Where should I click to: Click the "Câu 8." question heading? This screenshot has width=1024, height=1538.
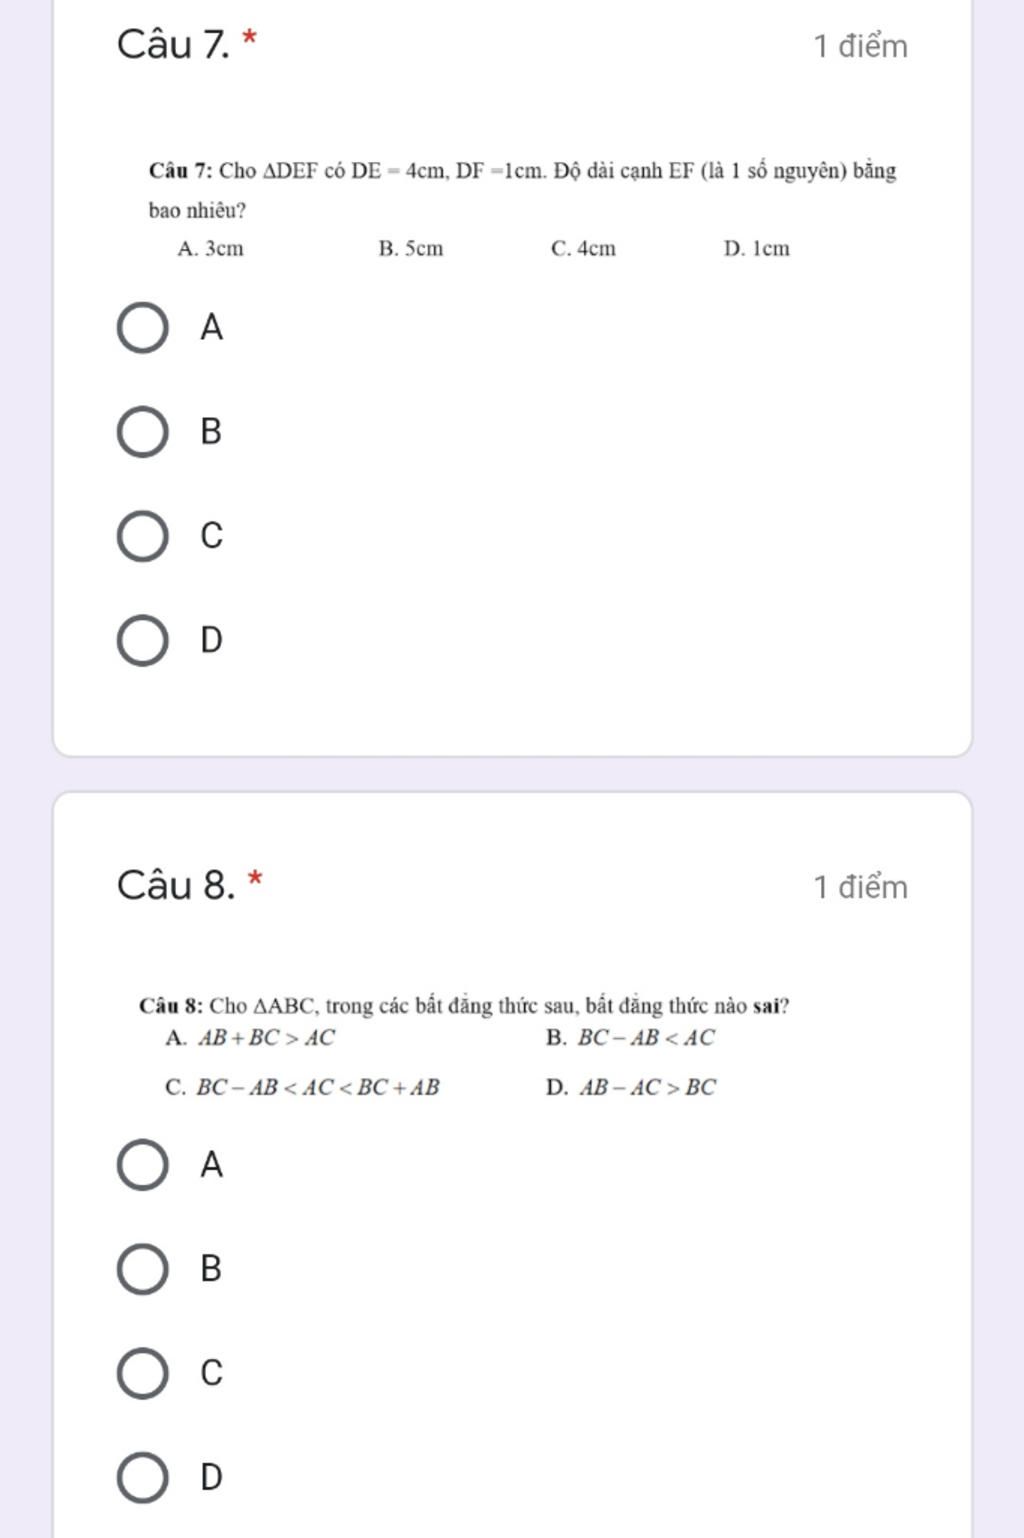[x=176, y=886]
